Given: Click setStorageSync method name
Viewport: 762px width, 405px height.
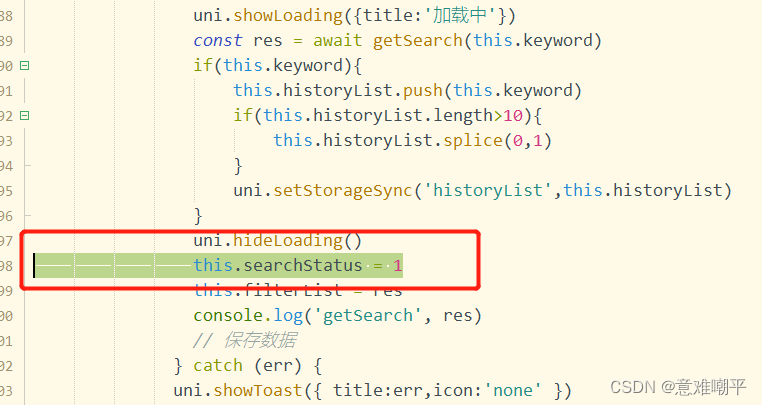Looking at the screenshot, I should (x=343, y=190).
